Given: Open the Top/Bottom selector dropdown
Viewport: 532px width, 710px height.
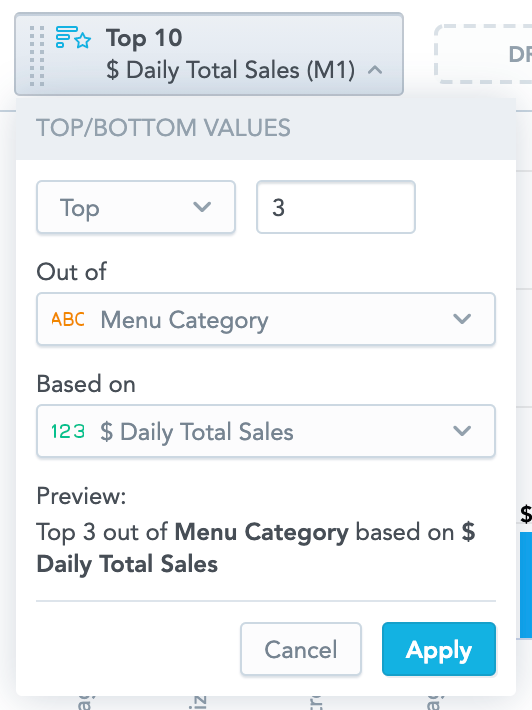Looking at the screenshot, I should pyautogui.click(x=136, y=207).
